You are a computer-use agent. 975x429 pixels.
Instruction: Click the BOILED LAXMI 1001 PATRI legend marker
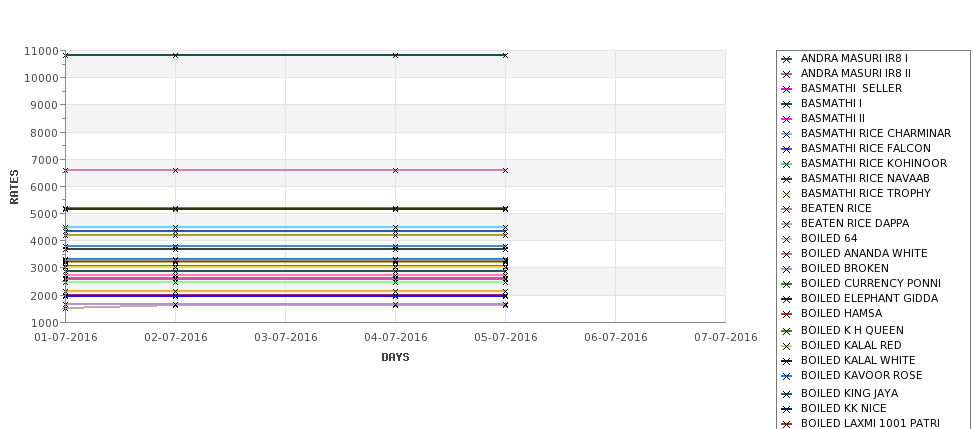787,424
